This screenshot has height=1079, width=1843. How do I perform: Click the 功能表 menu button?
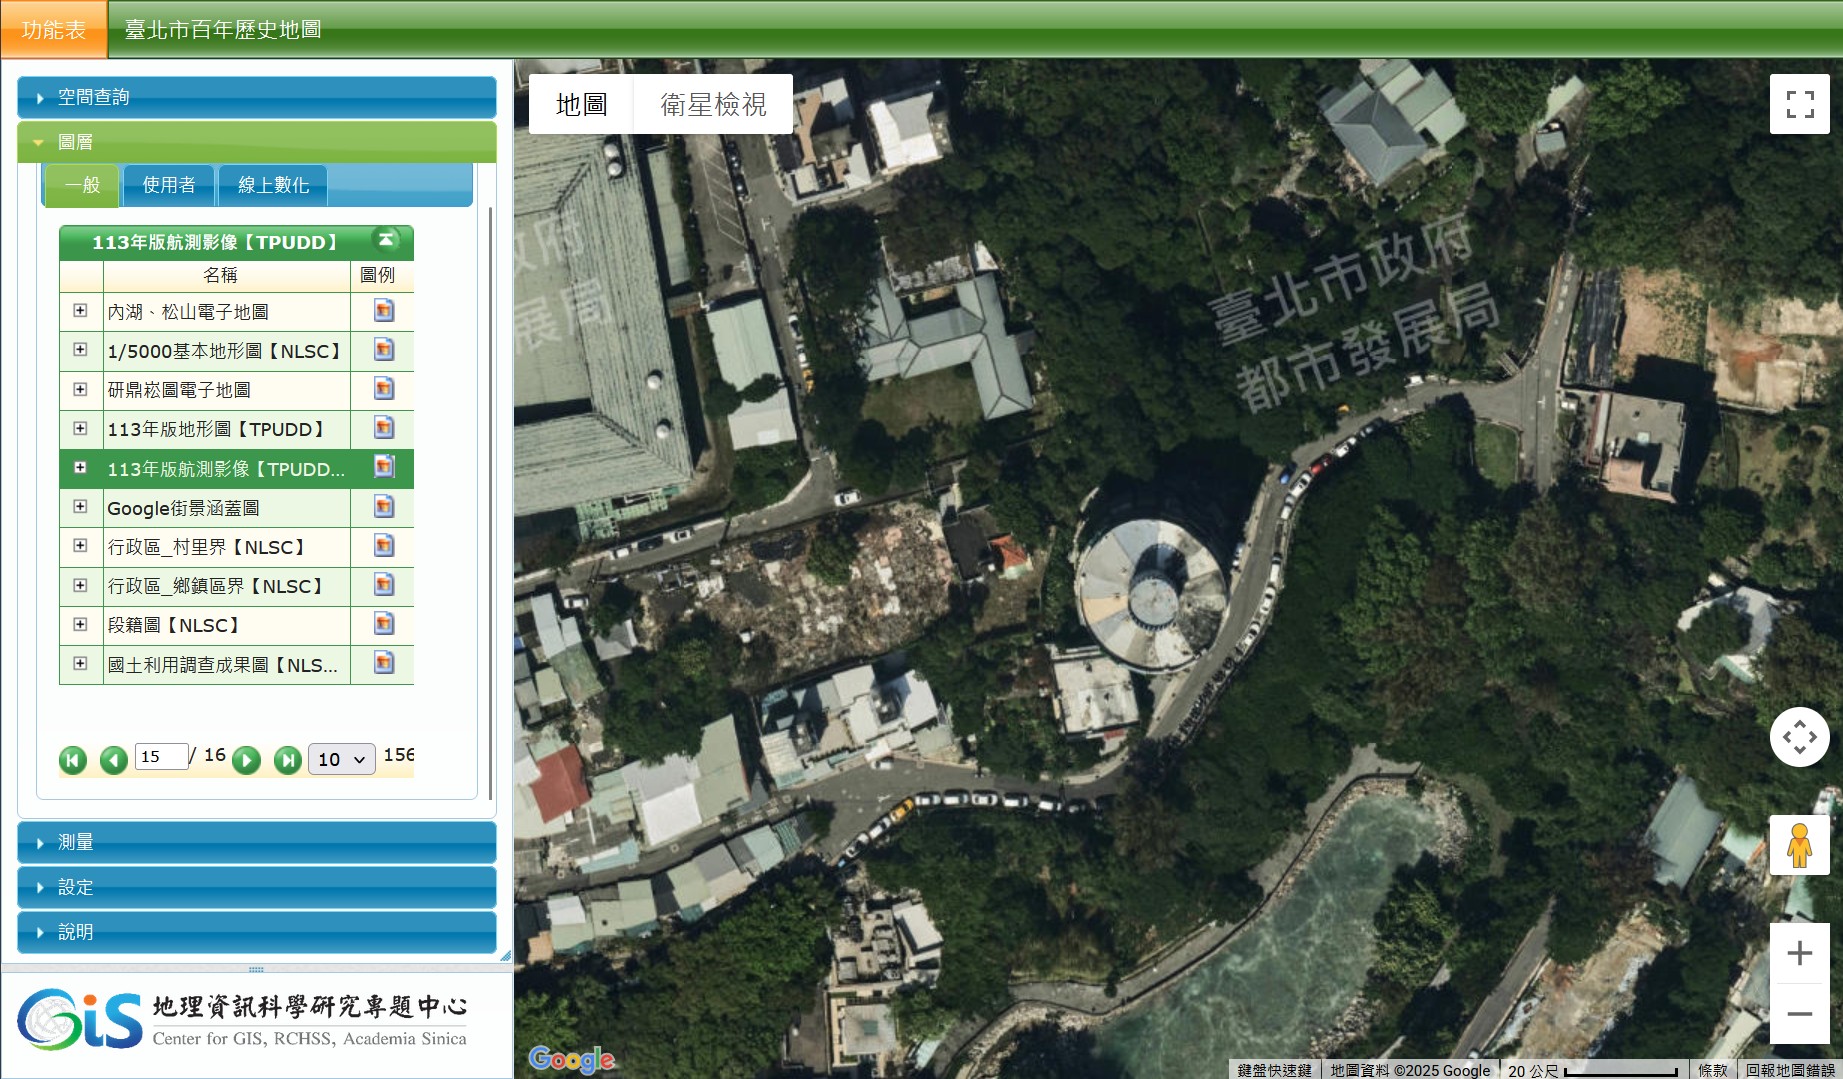point(54,30)
